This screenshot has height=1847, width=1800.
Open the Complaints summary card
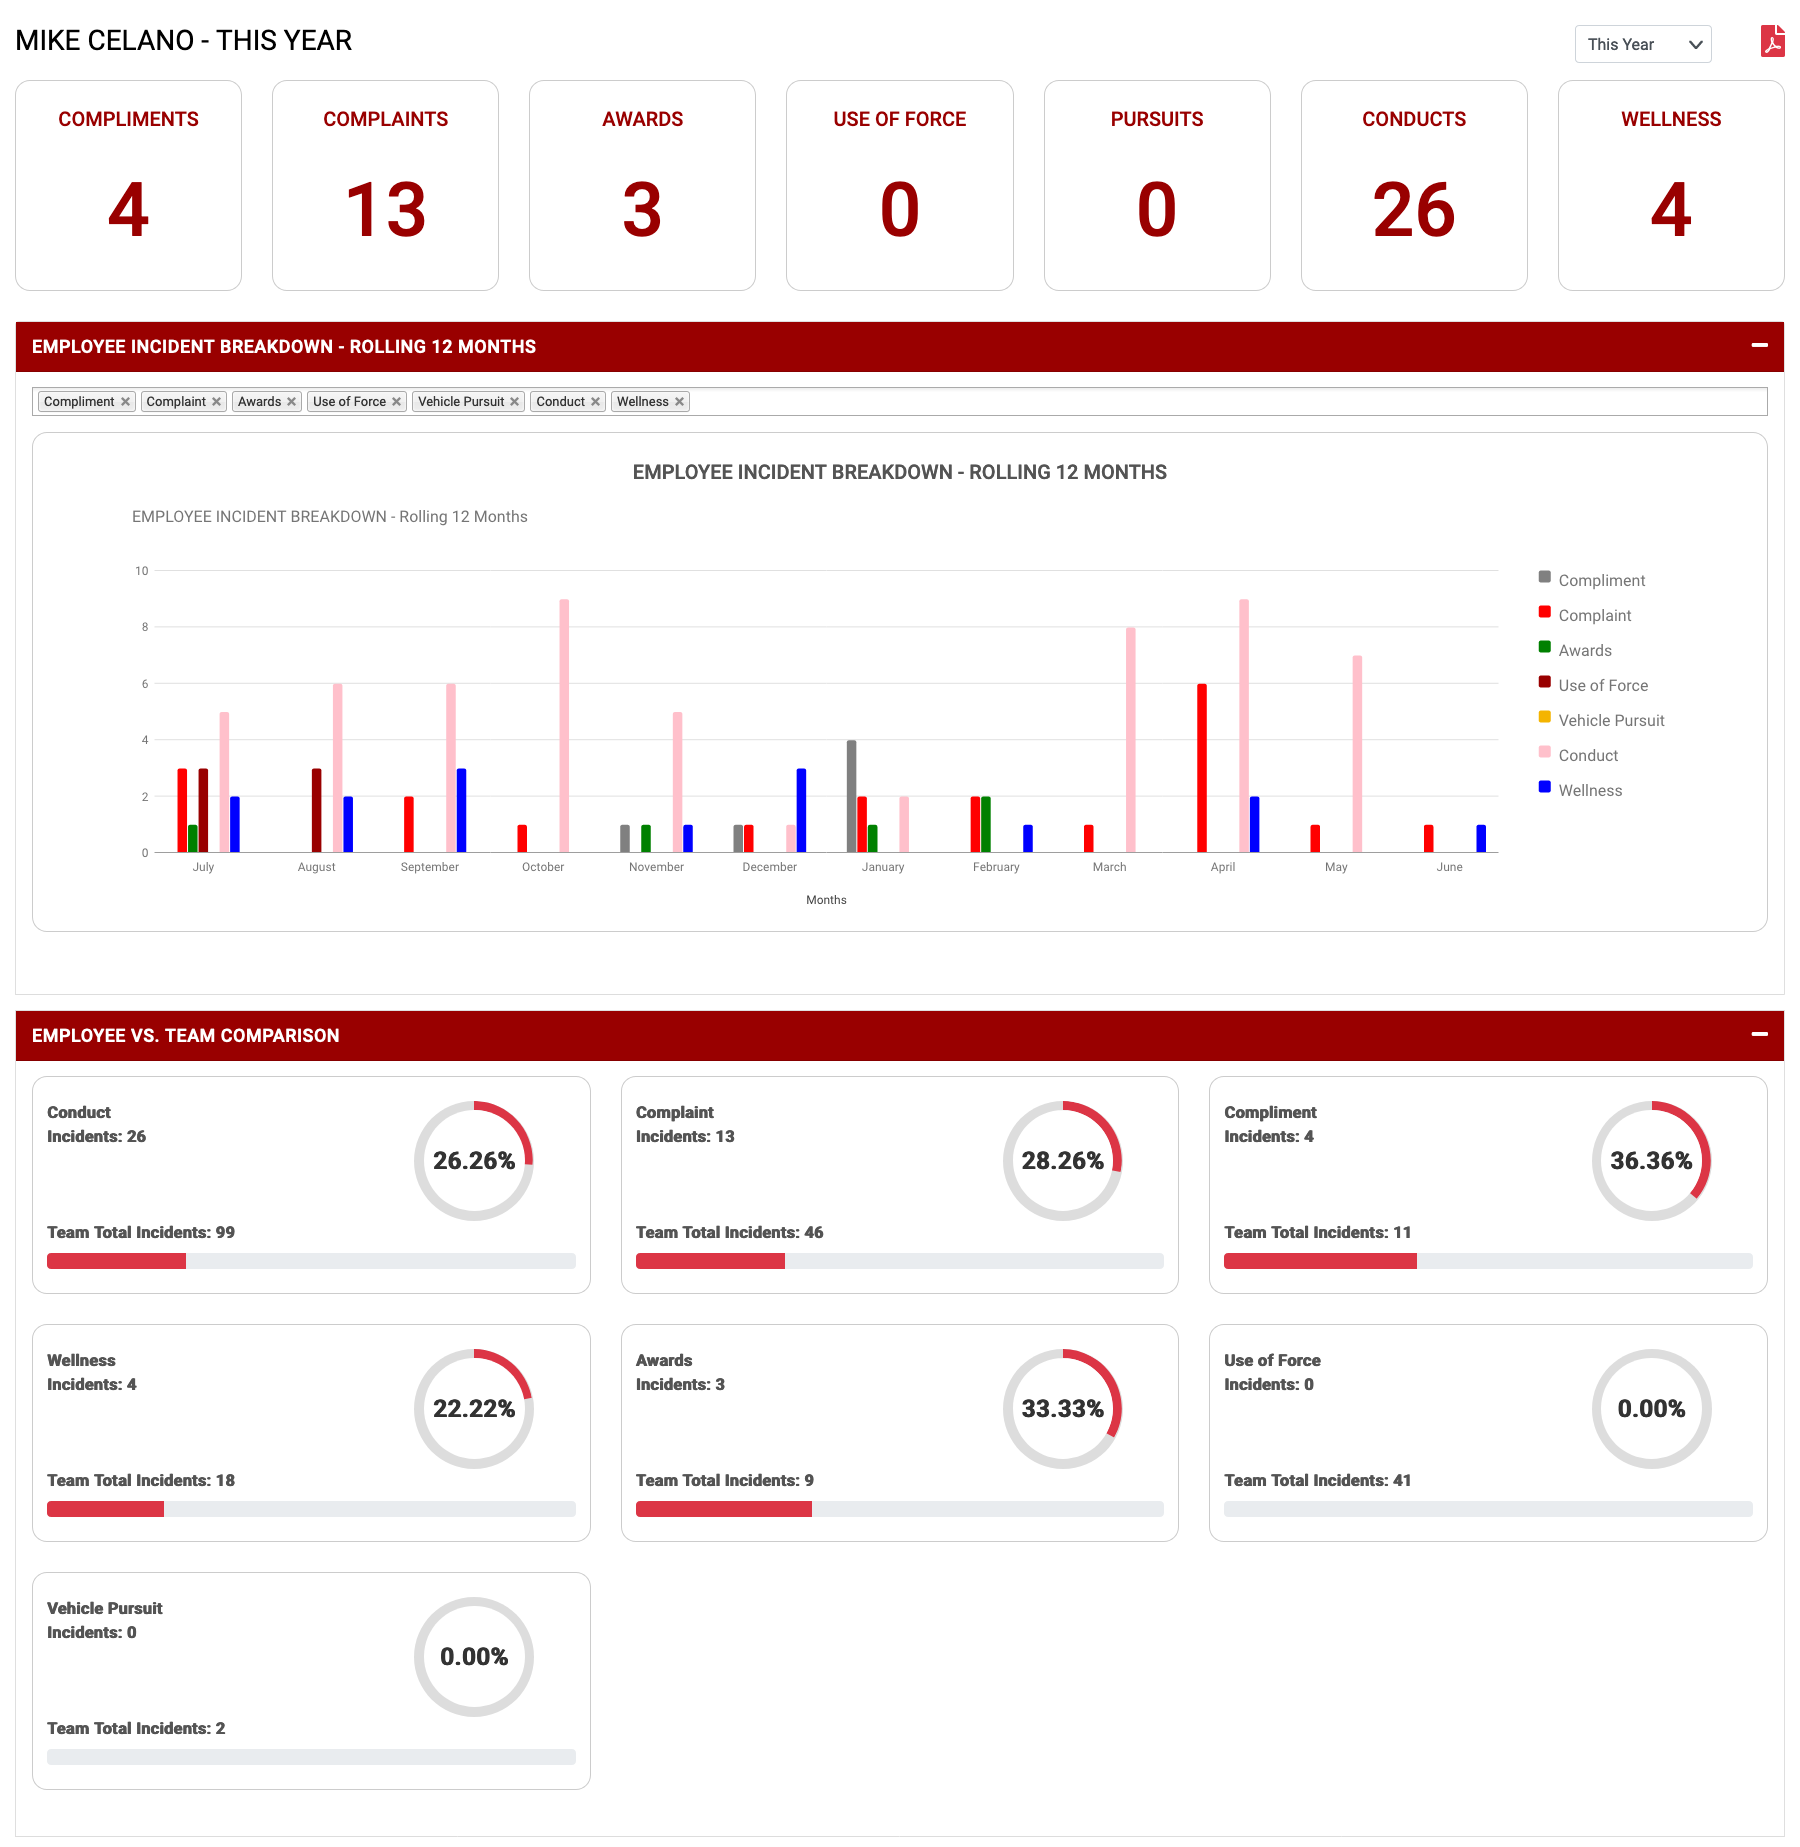[x=385, y=186]
